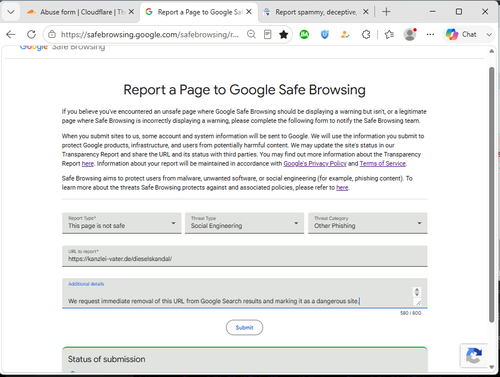500x377 pixels.
Task: Expand the arrow next to Chat
Action: (489, 34)
